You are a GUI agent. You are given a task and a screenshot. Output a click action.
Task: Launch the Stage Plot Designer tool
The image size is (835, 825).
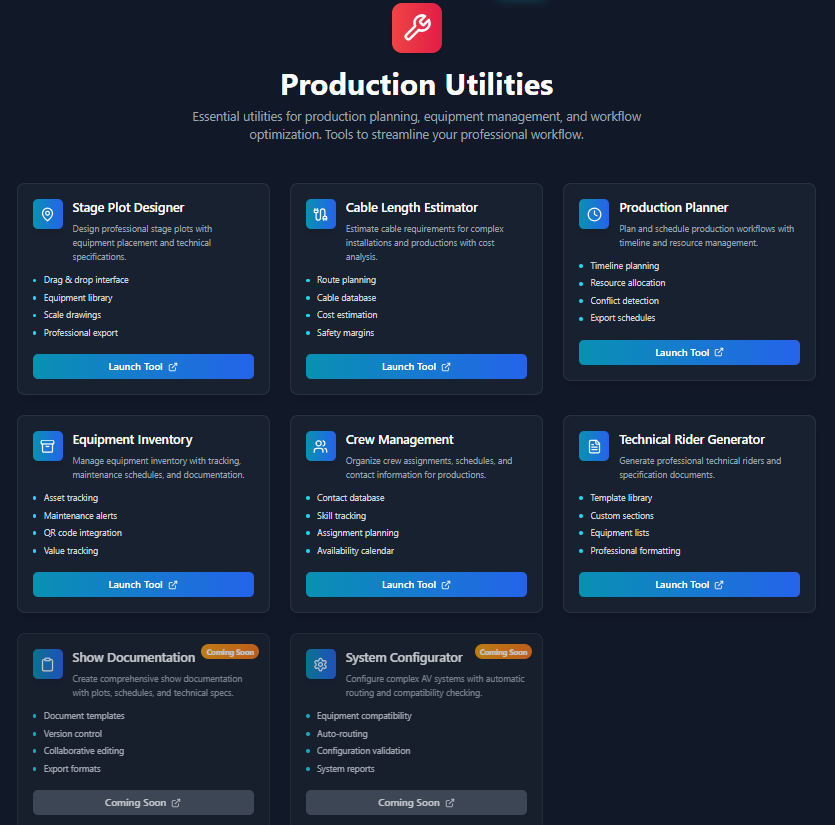[143, 366]
